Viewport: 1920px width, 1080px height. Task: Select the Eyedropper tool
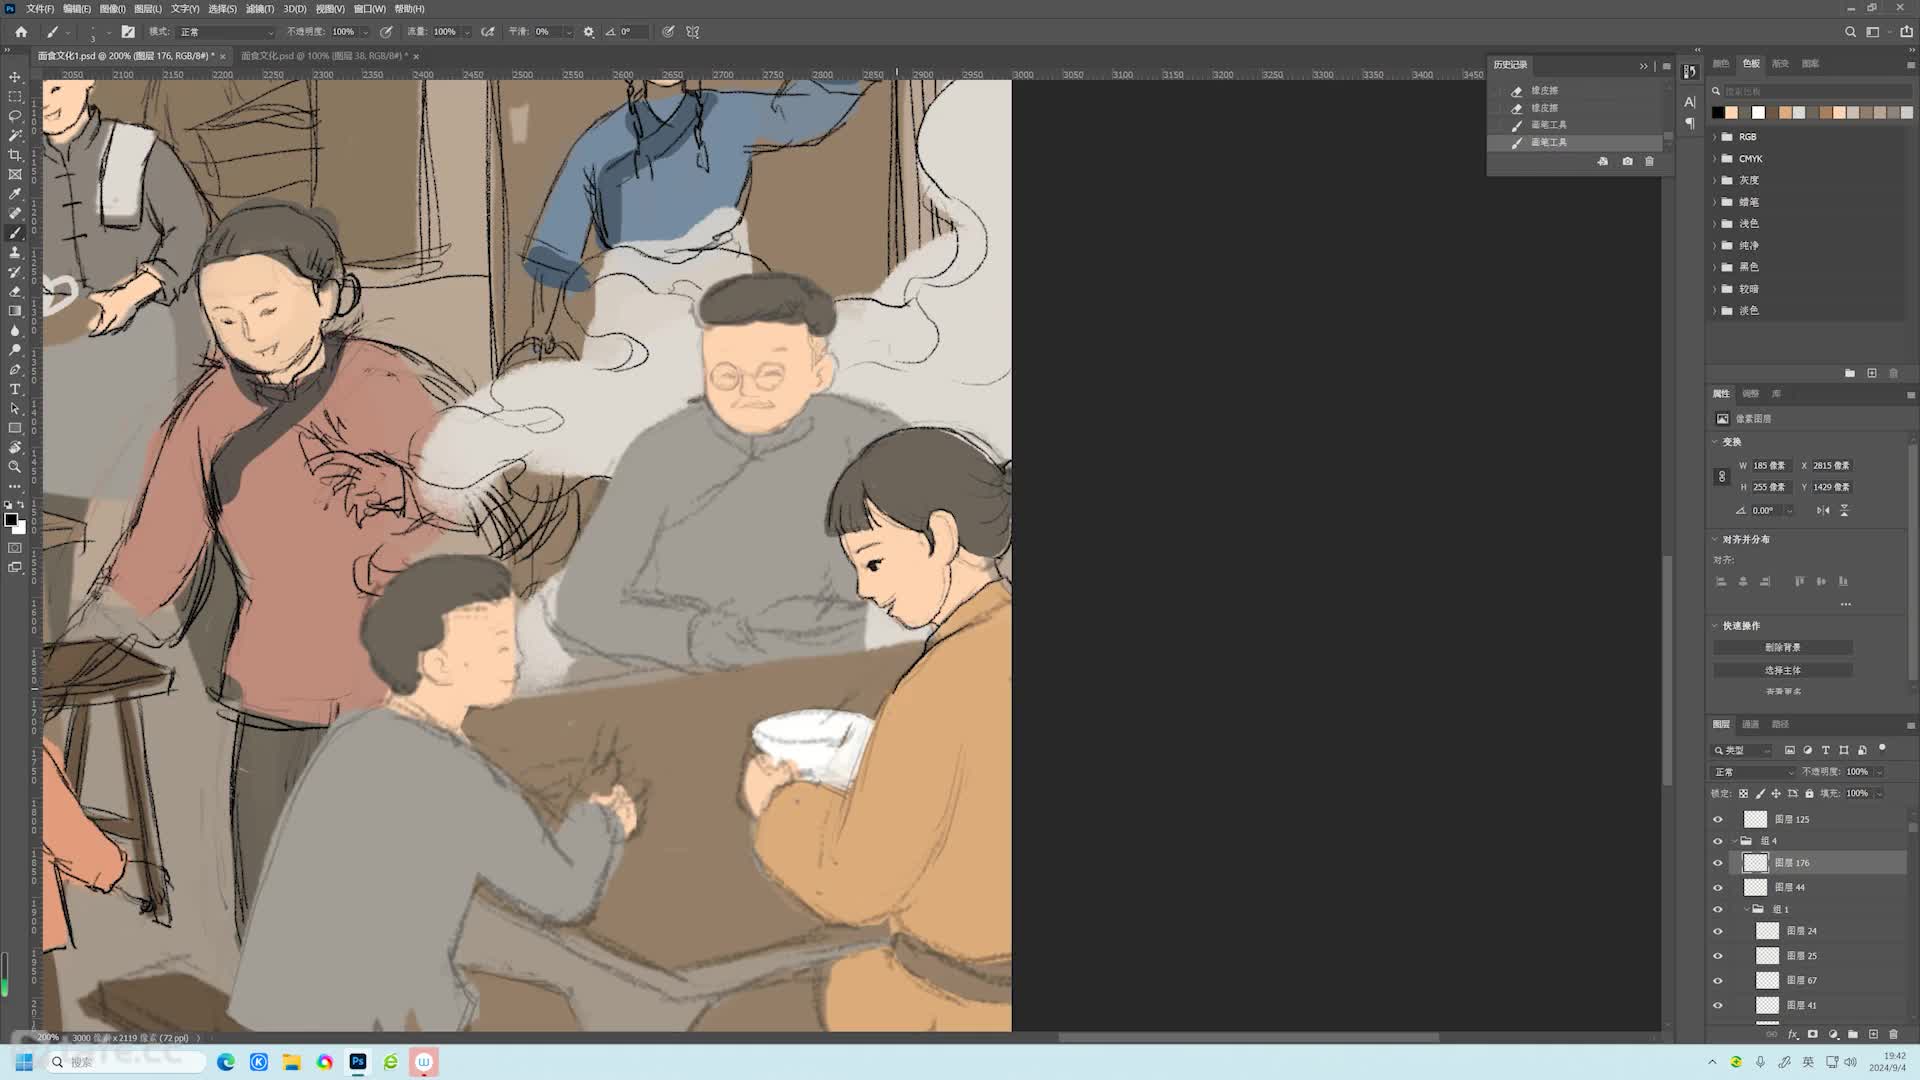(x=15, y=194)
